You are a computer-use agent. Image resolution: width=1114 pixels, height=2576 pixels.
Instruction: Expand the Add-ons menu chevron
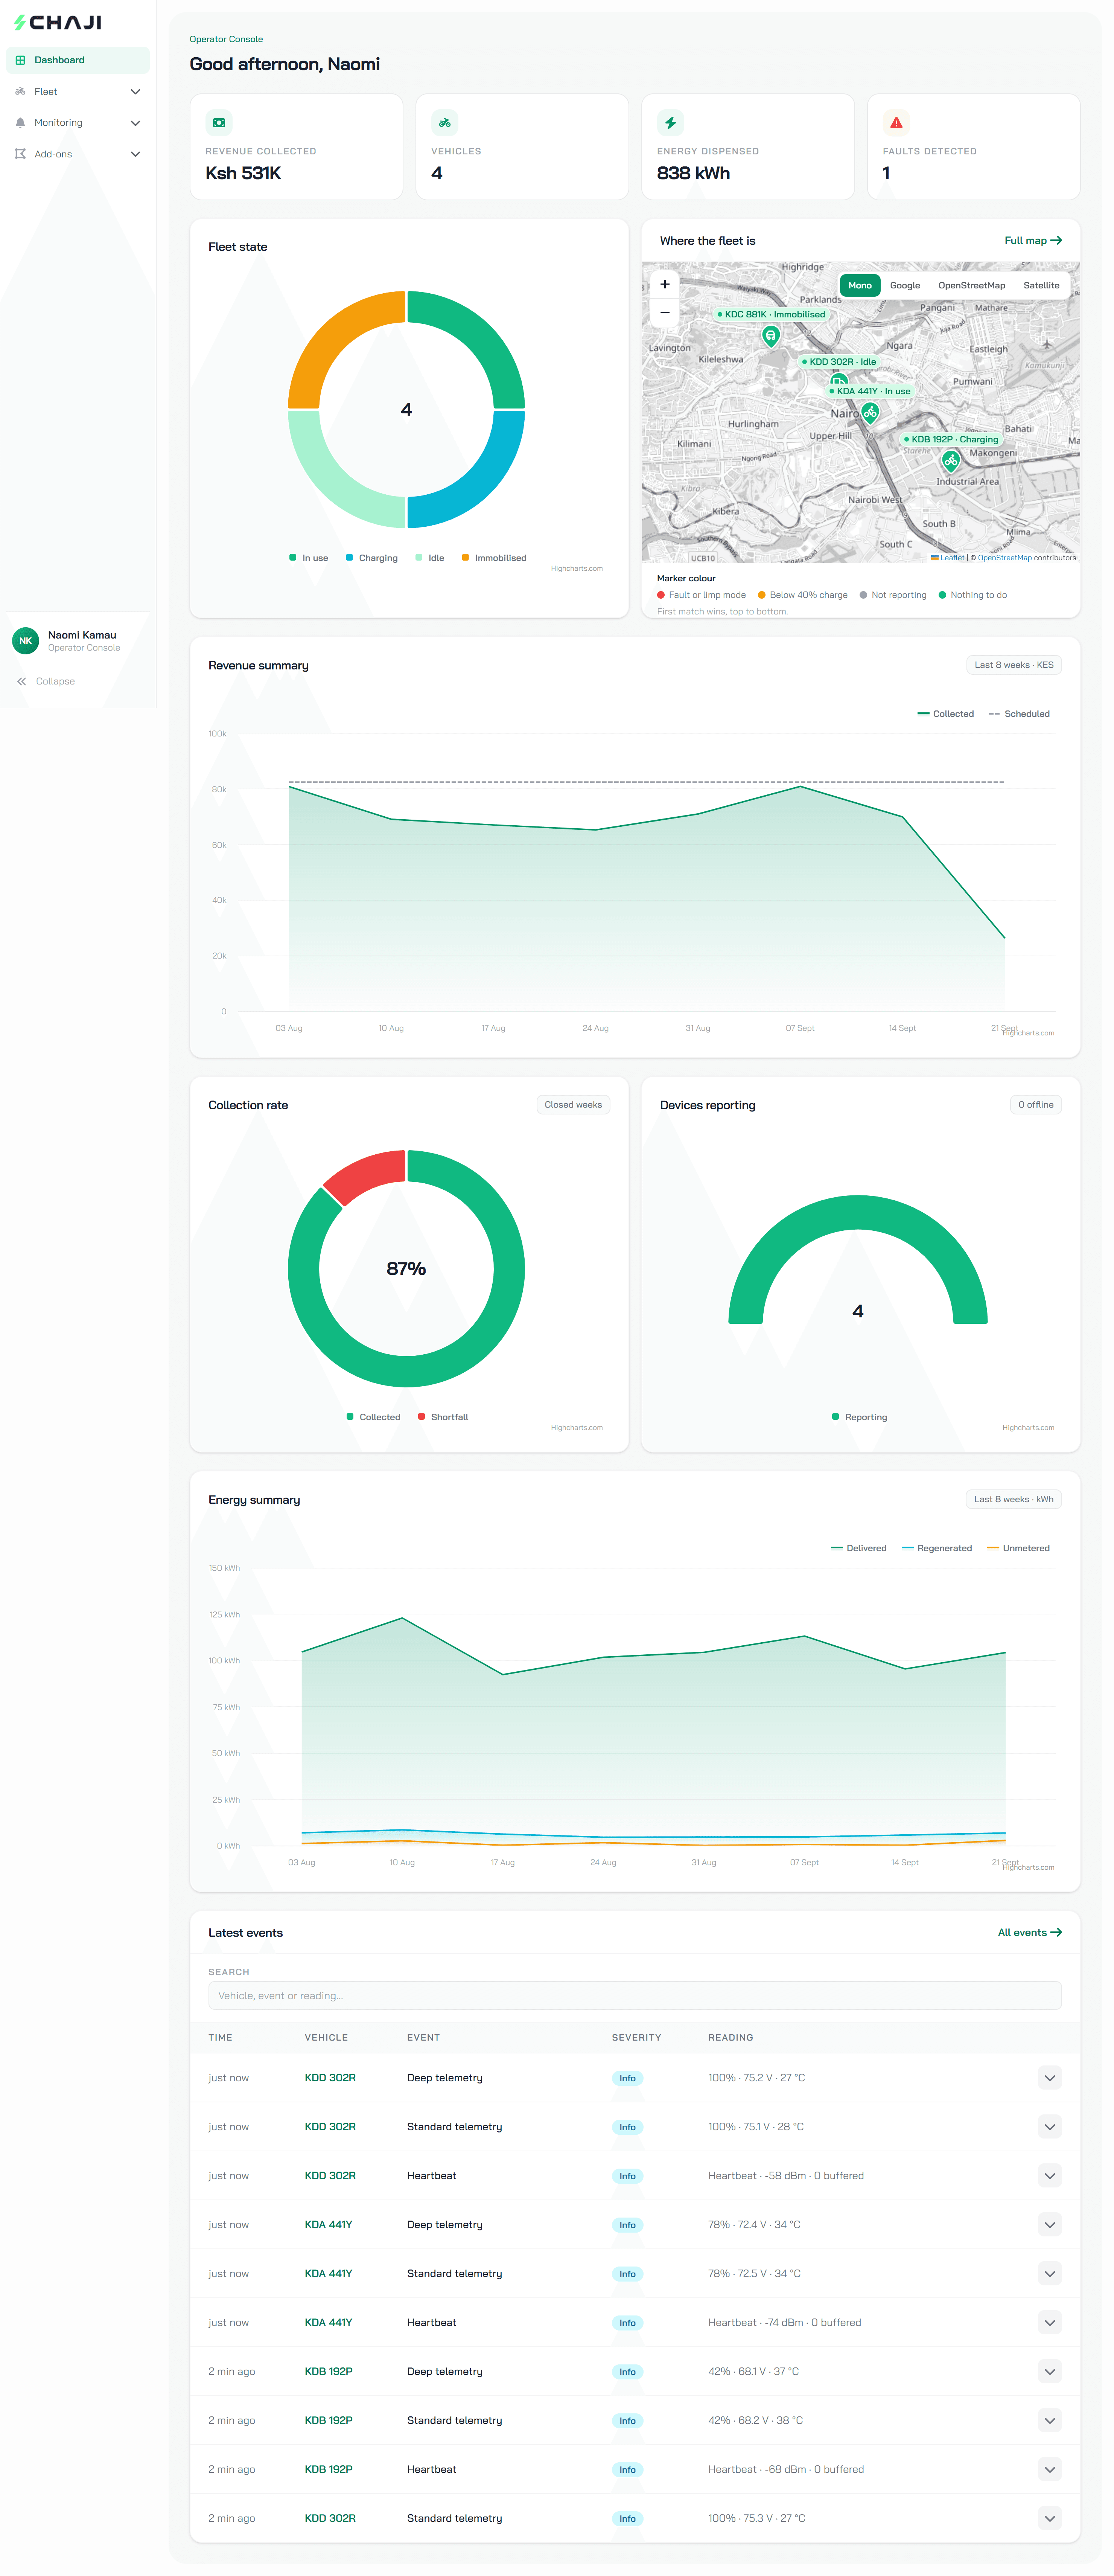pos(135,154)
